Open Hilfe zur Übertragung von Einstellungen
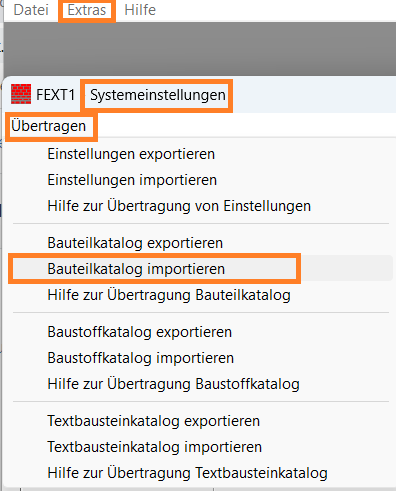This screenshot has width=396, height=491. point(179,206)
